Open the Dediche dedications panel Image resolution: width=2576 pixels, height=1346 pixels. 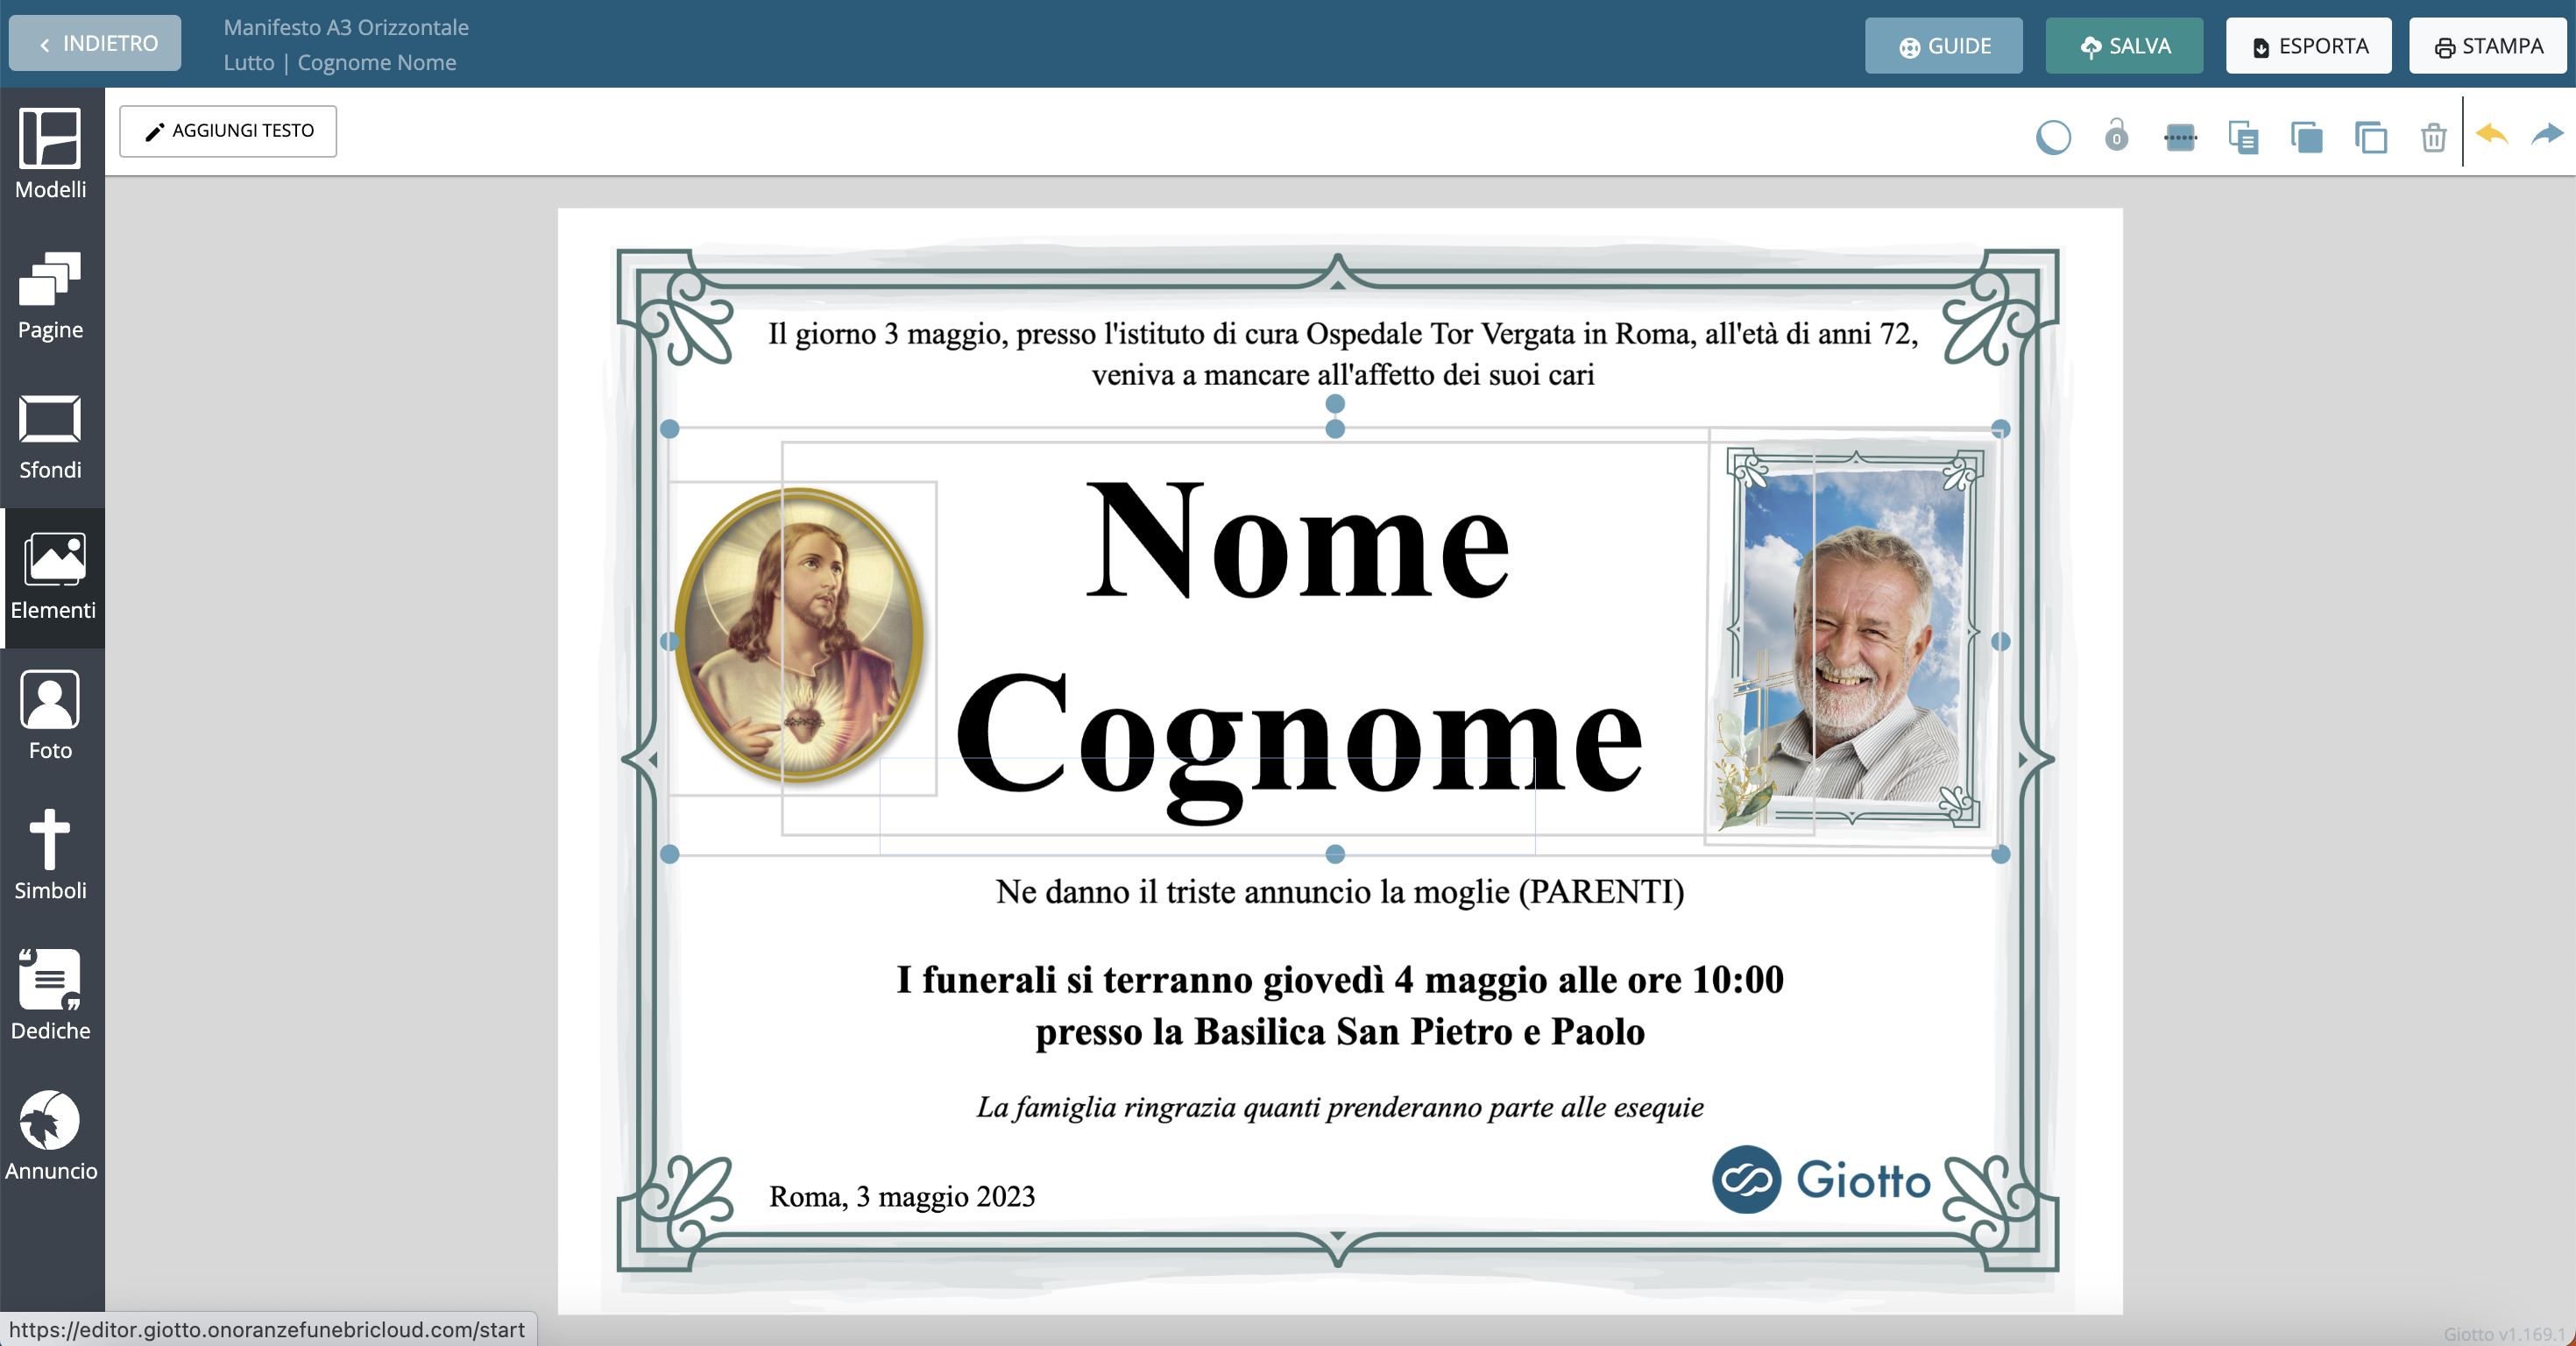pyautogui.click(x=50, y=994)
